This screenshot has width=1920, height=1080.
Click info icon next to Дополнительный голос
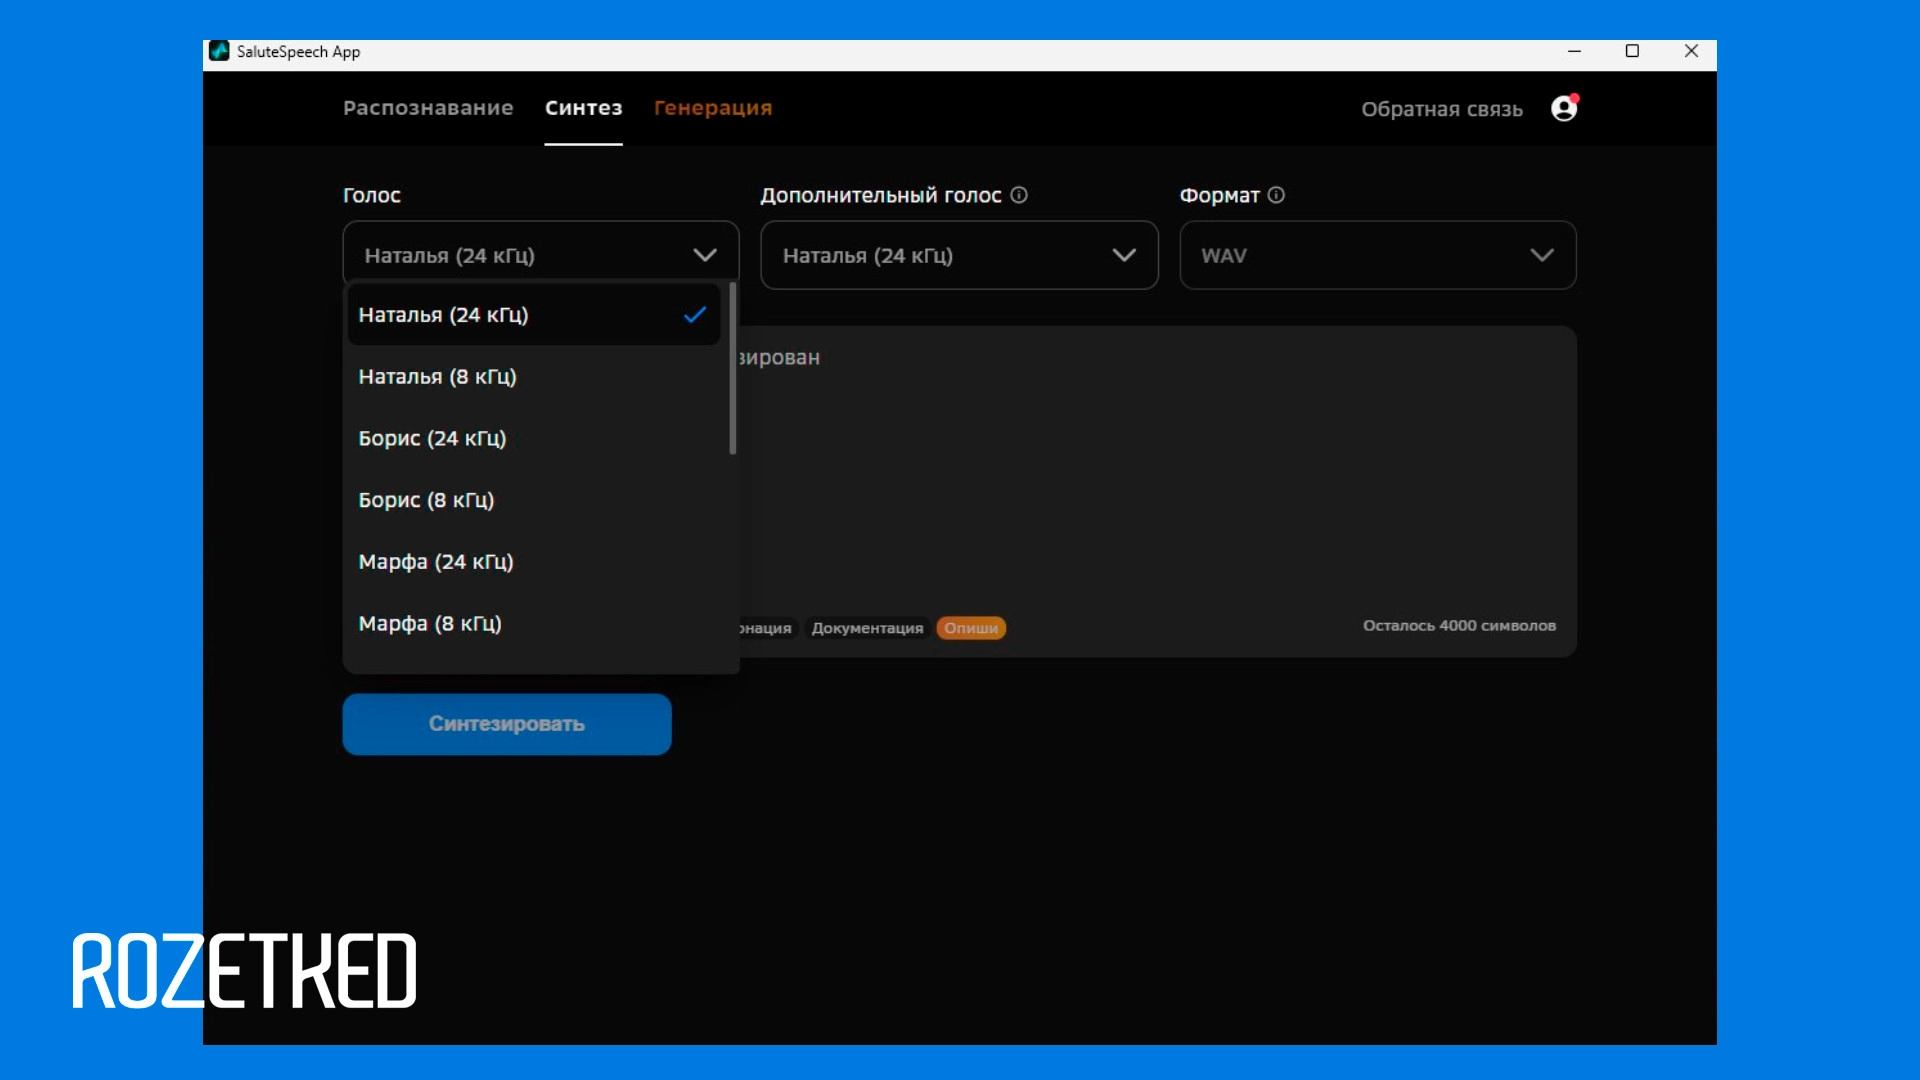tap(1019, 195)
